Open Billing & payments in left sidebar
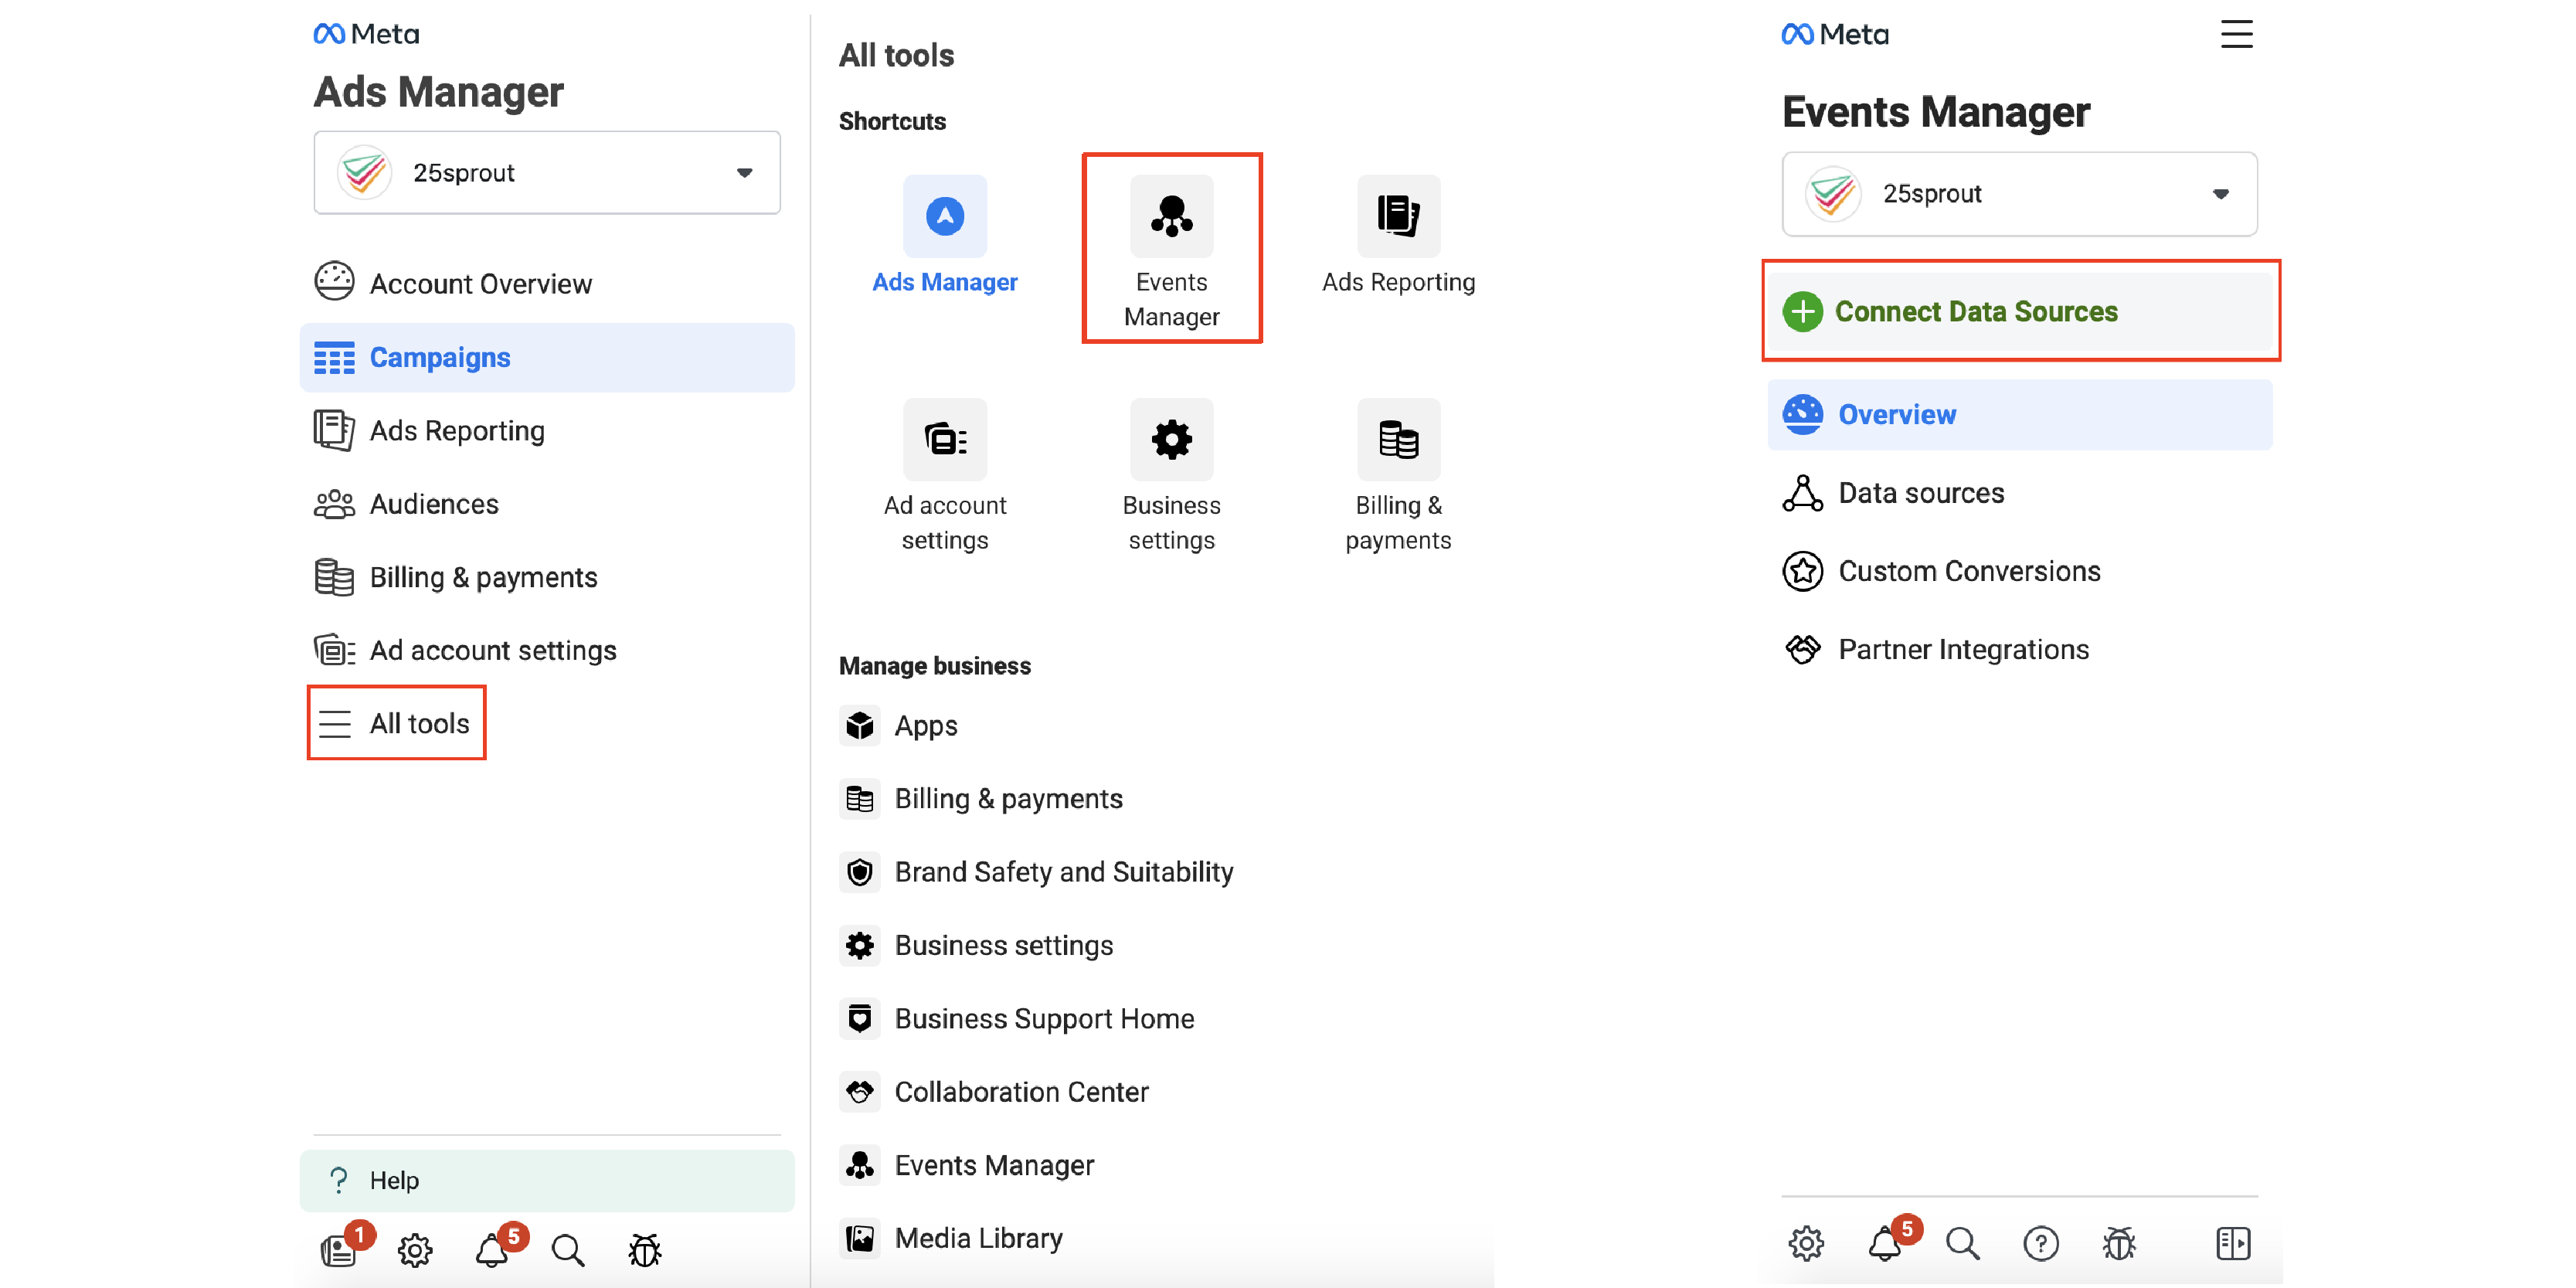 click(x=456, y=577)
